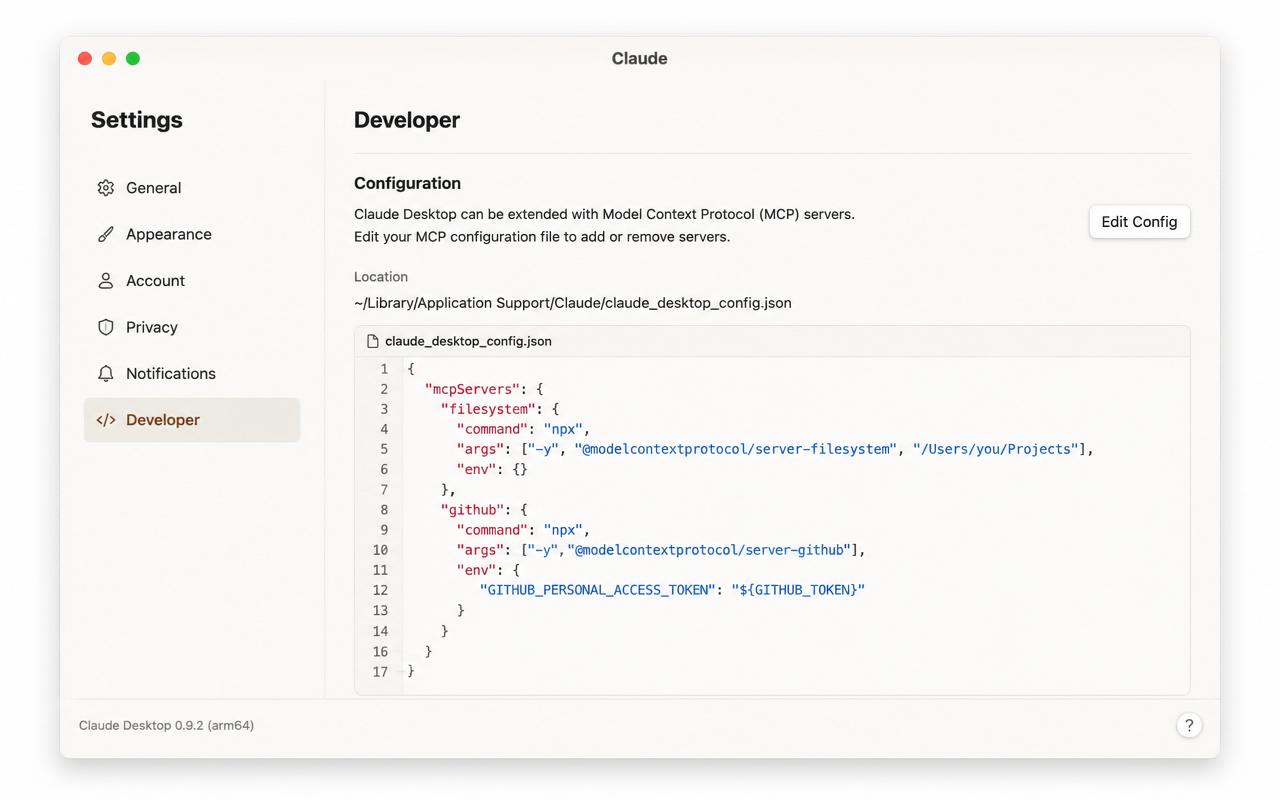Click the "Configuration" section heading

(x=407, y=183)
